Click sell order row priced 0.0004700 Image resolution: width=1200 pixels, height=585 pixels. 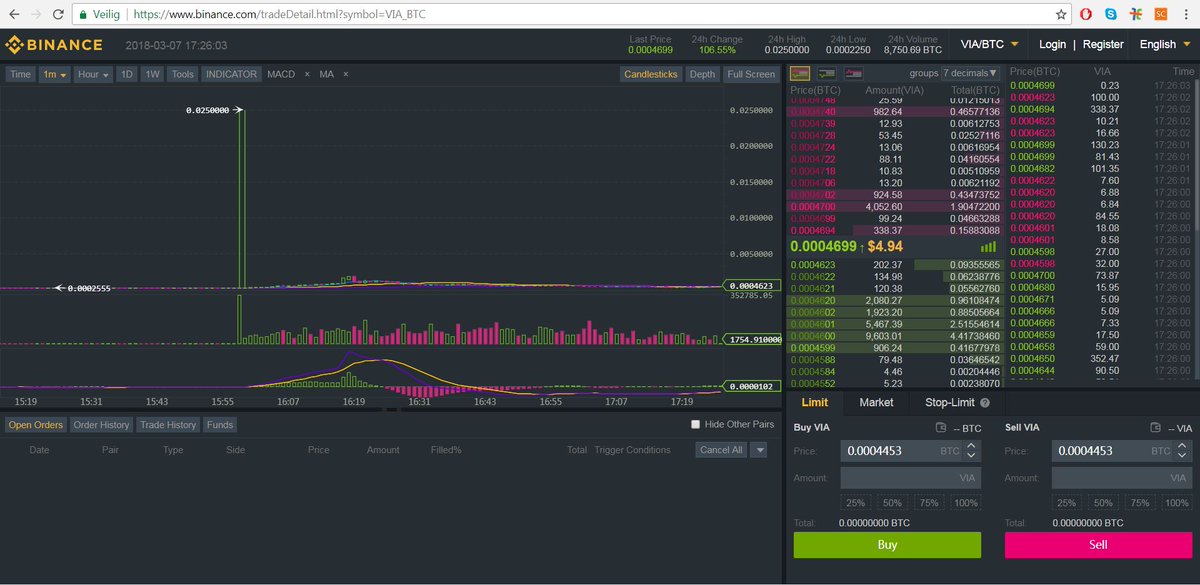point(896,206)
